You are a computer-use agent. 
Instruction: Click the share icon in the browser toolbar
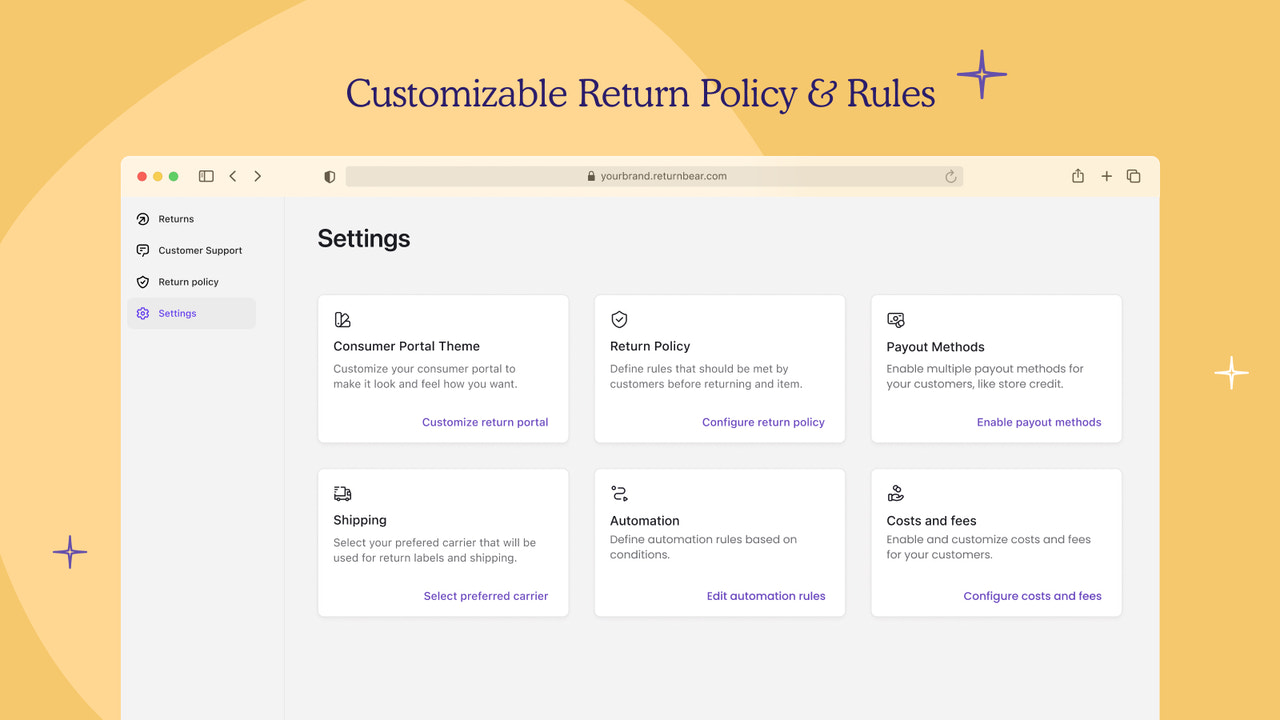1078,175
